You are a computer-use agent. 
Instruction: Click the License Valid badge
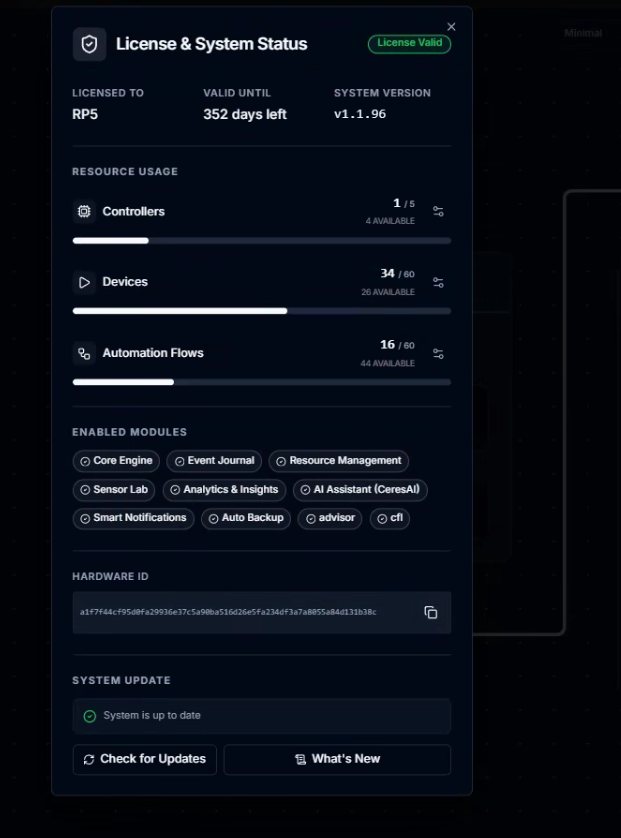409,43
